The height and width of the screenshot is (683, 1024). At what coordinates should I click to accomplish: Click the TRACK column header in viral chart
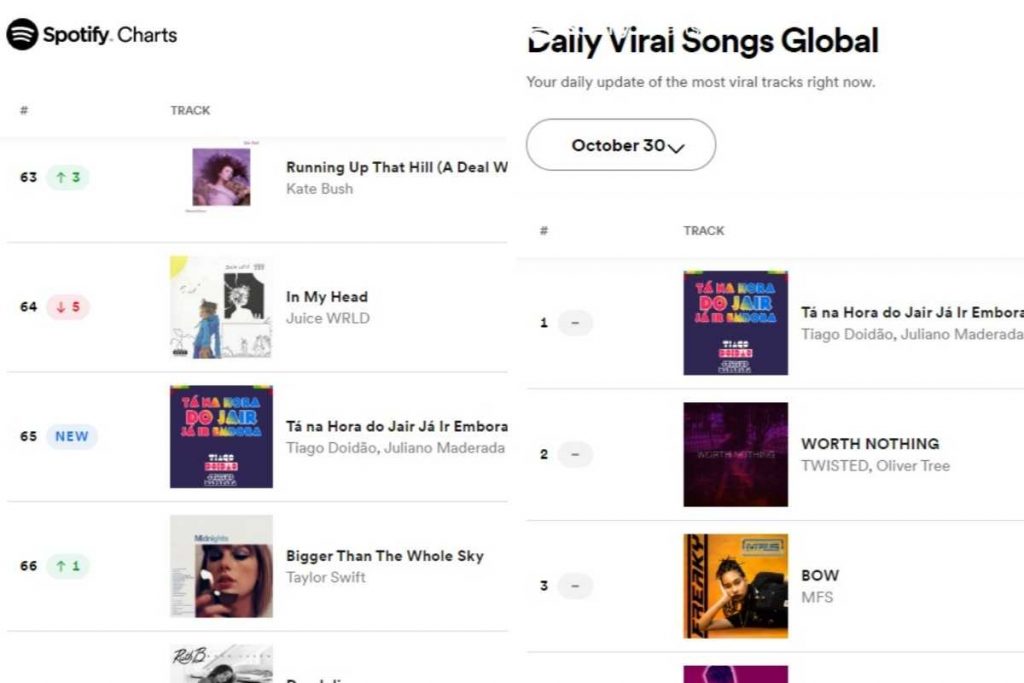pyautogui.click(x=703, y=231)
